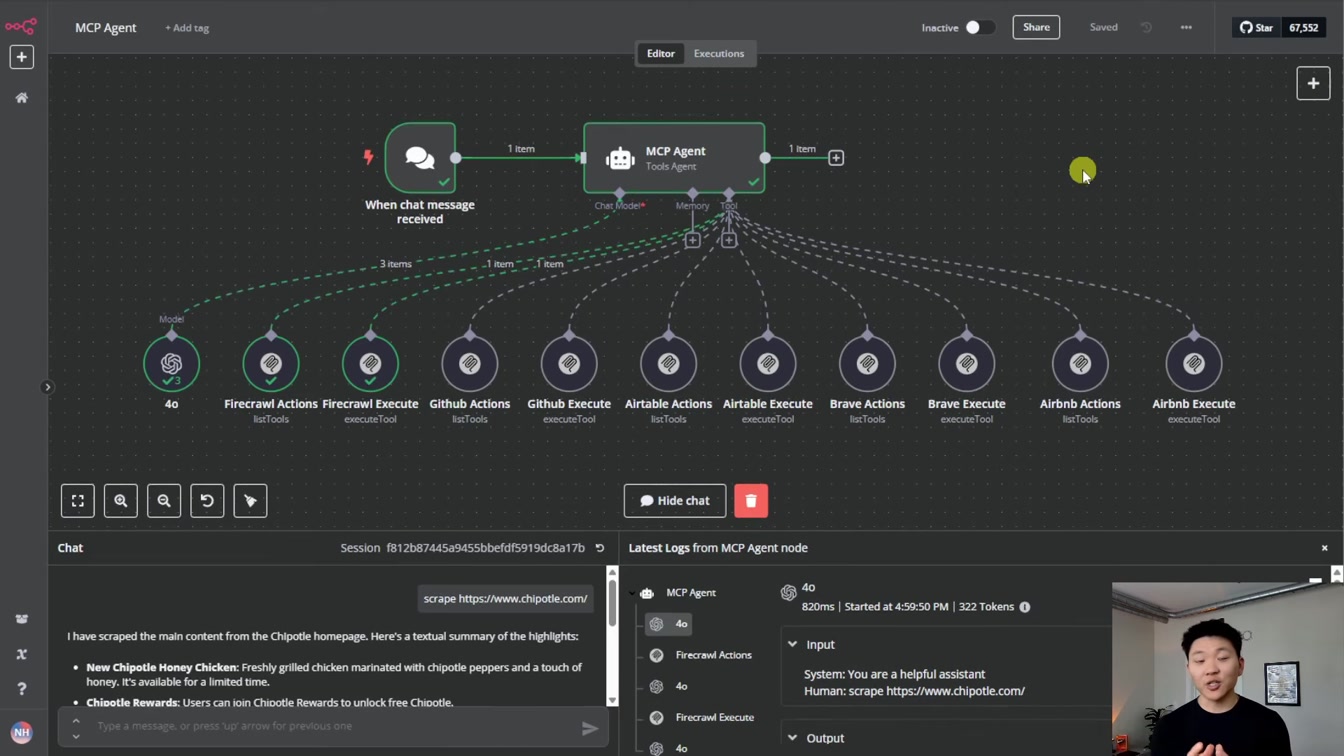1344x756 pixels.
Task: Click the scrape chipotle.com chat message
Action: click(x=505, y=599)
